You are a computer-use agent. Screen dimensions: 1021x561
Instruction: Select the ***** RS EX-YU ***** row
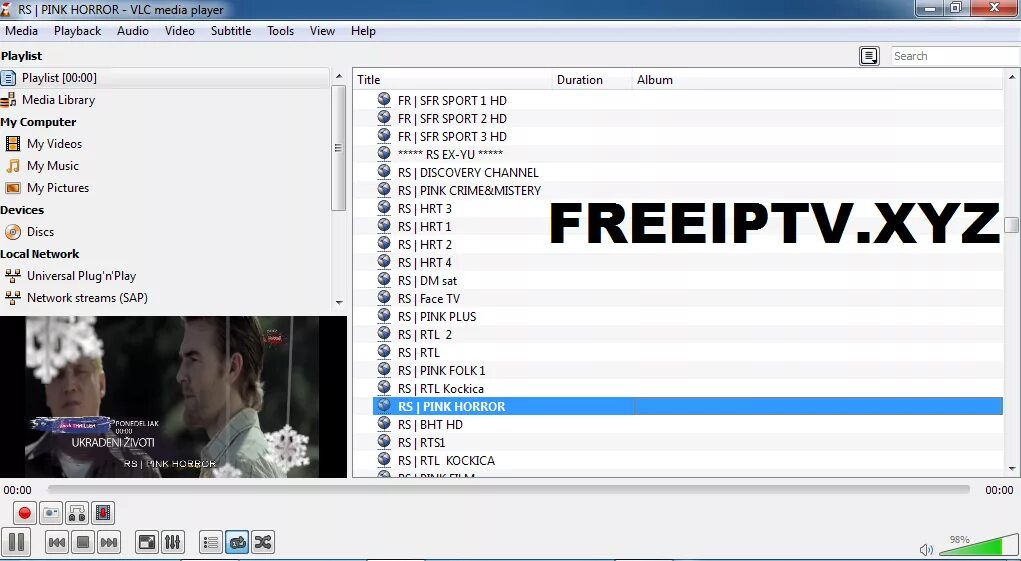688,154
